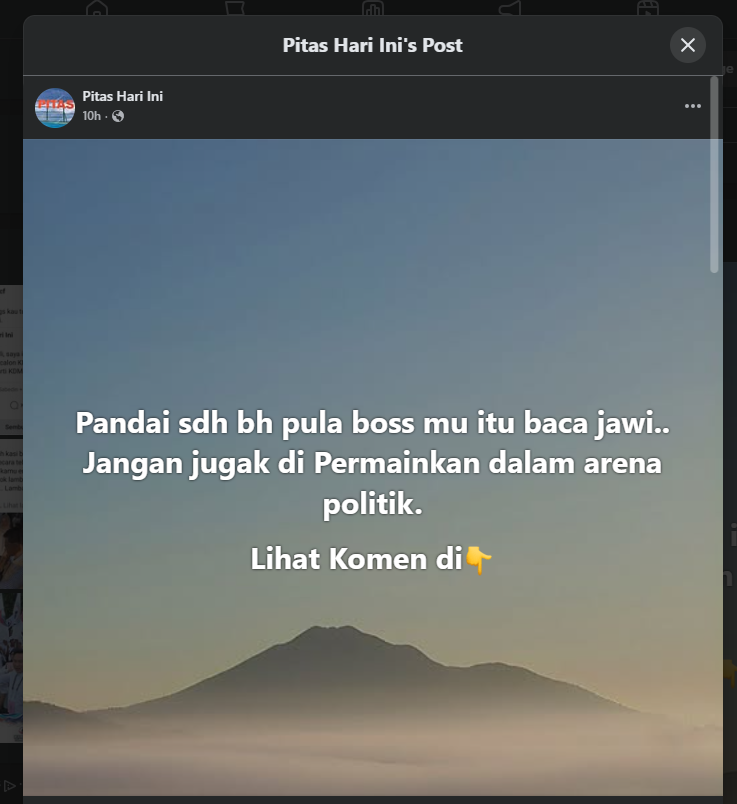The width and height of the screenshot is (737, 804).
Task: Click the pointing-down hand emoji
Action: [478, 559]
